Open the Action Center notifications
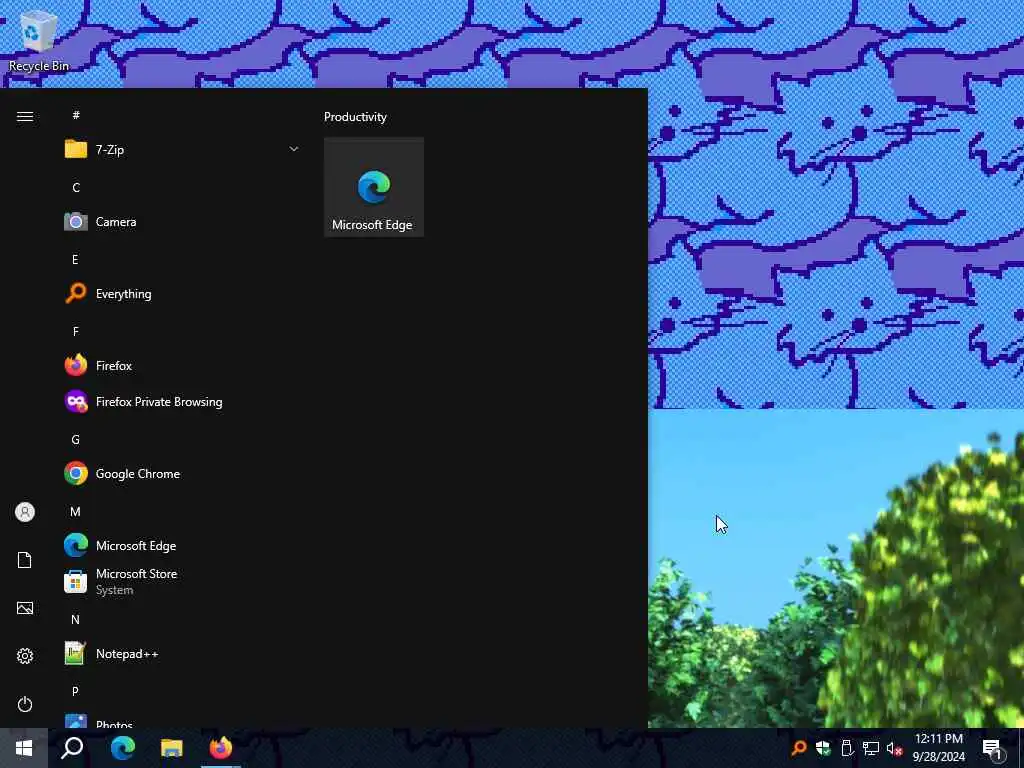1024x768 pixels. tap(992, 748)
